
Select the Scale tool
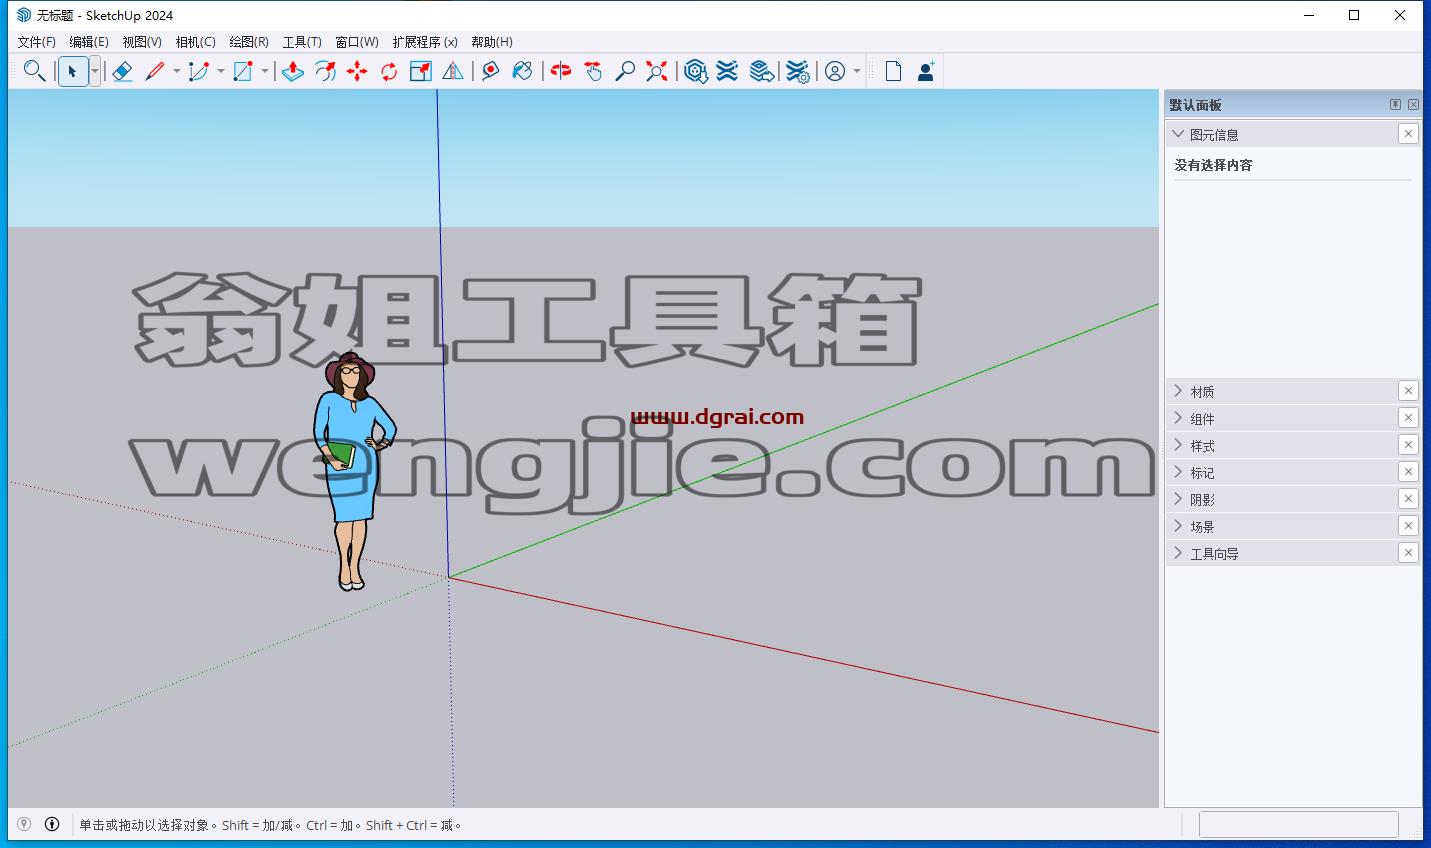click(421, 71)
